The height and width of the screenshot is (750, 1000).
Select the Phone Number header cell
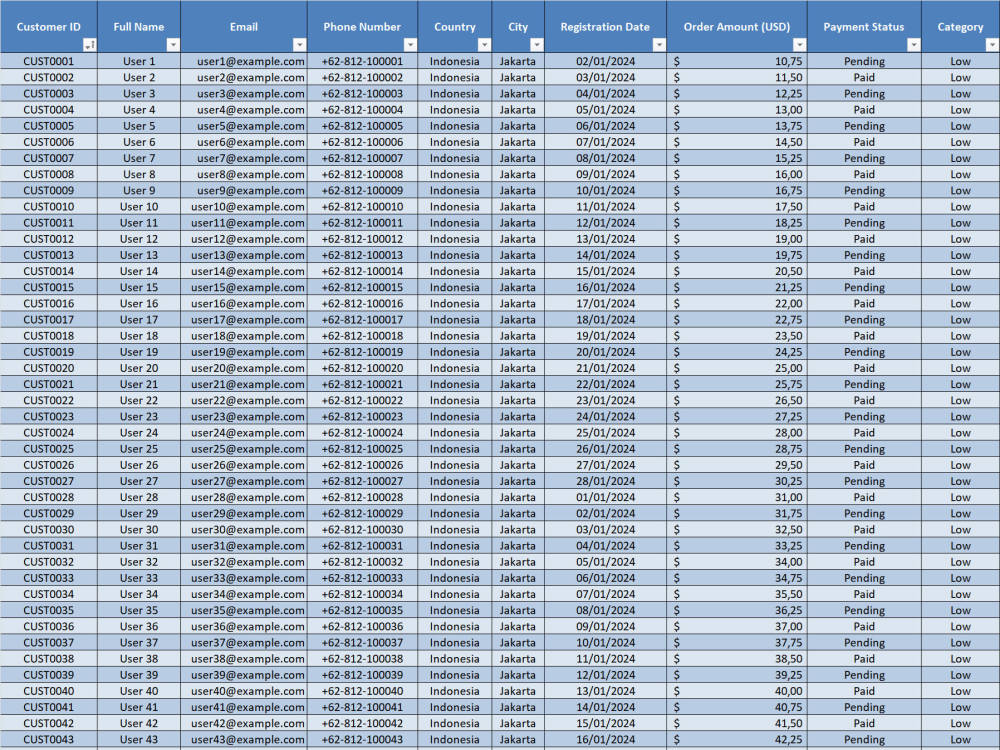click(362, 27)
